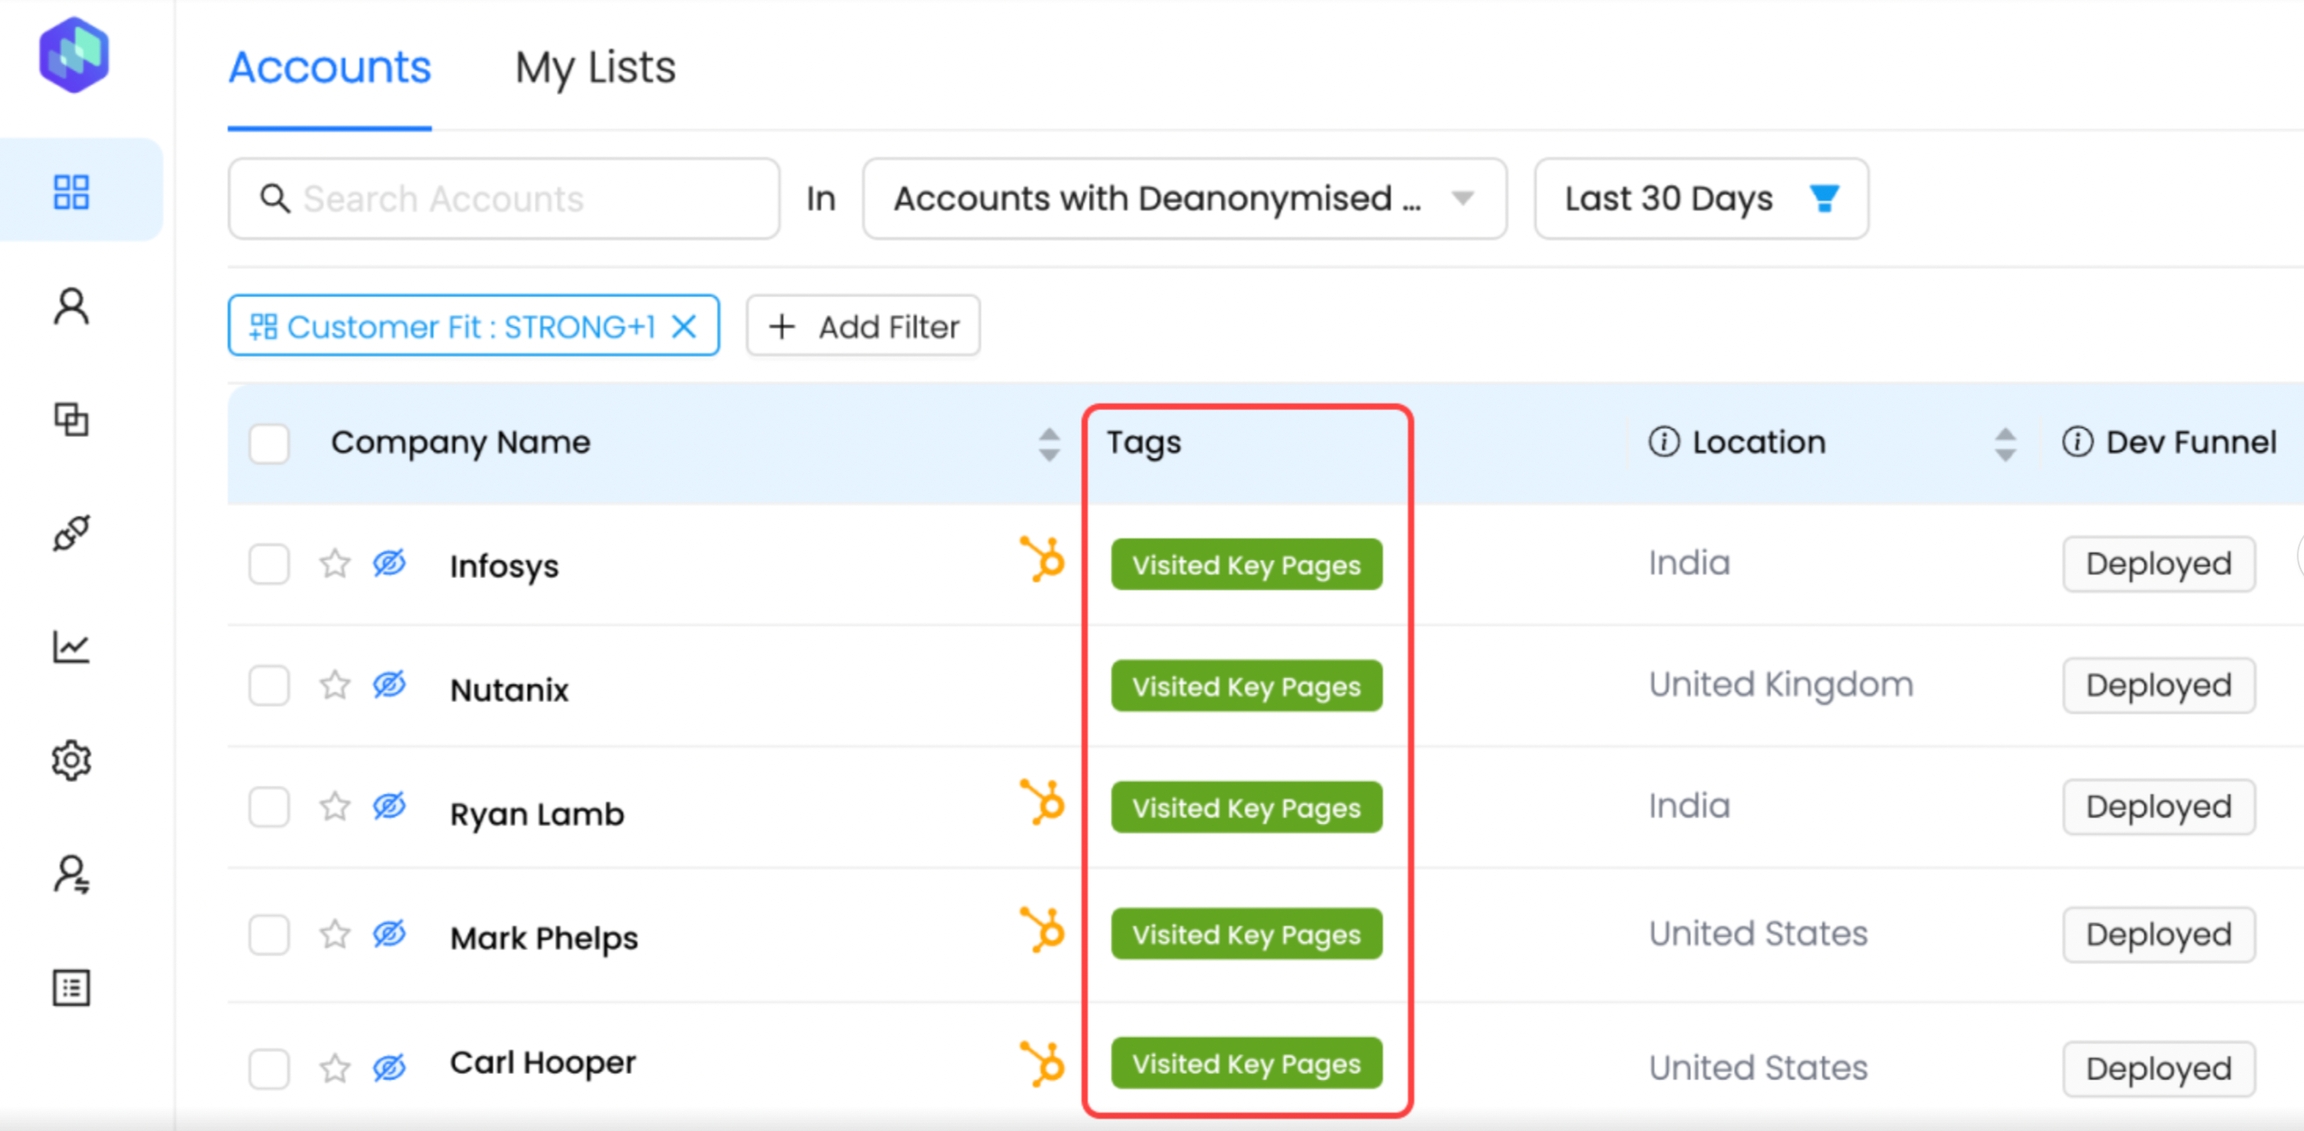Remove the Customer Fit STRONG+1 filter
Viewport: 2304px width, 1131px height.
pos(685,327)
